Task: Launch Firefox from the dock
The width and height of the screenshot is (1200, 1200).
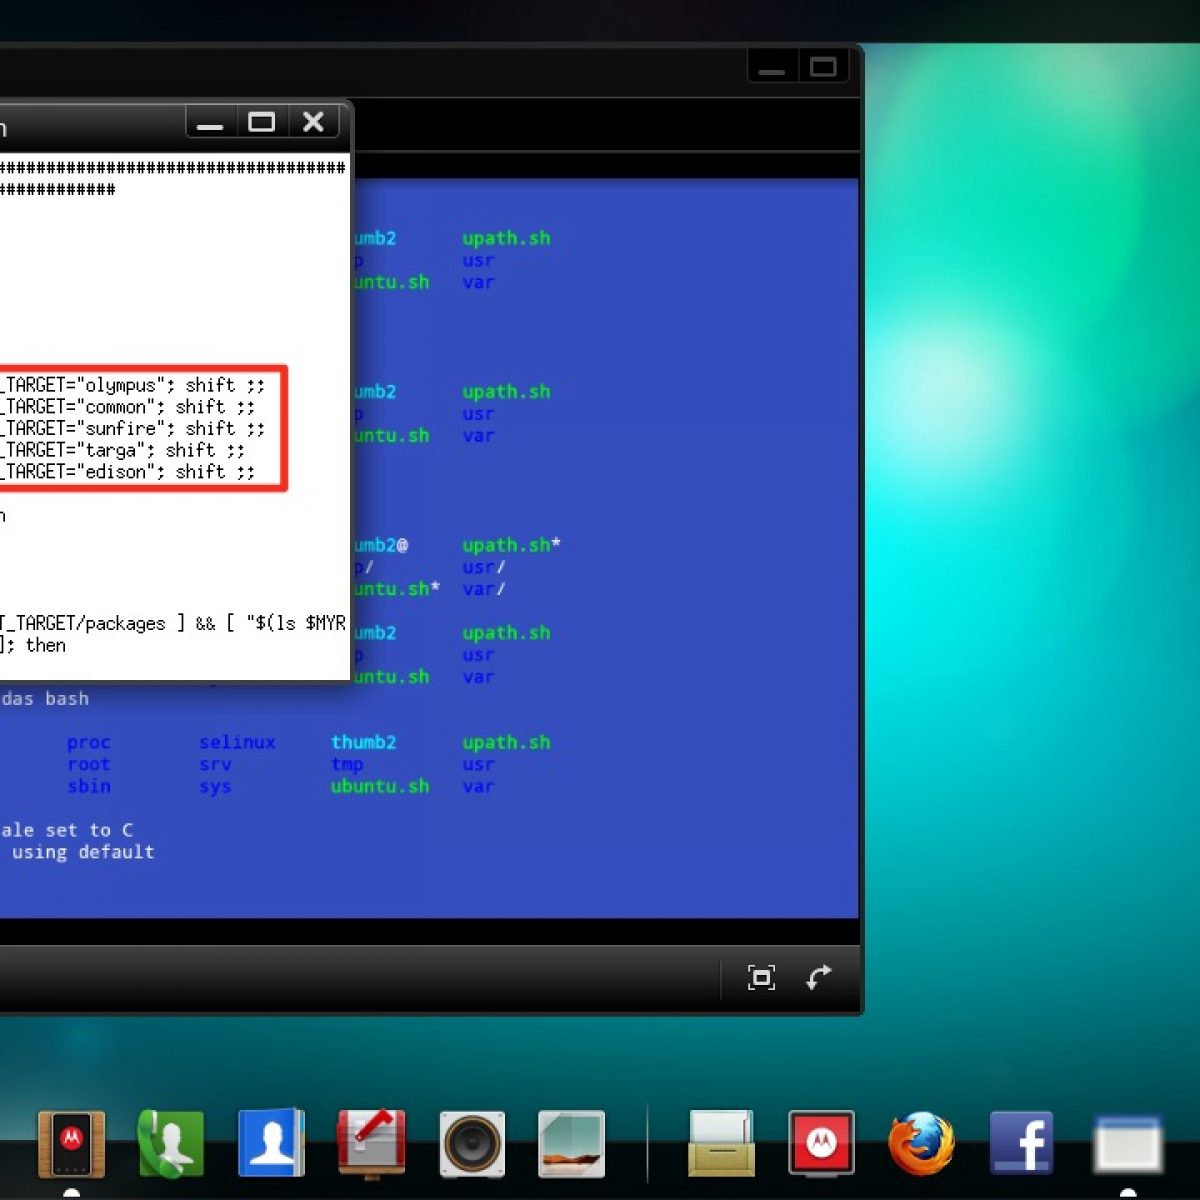Action: point(921,1143)
